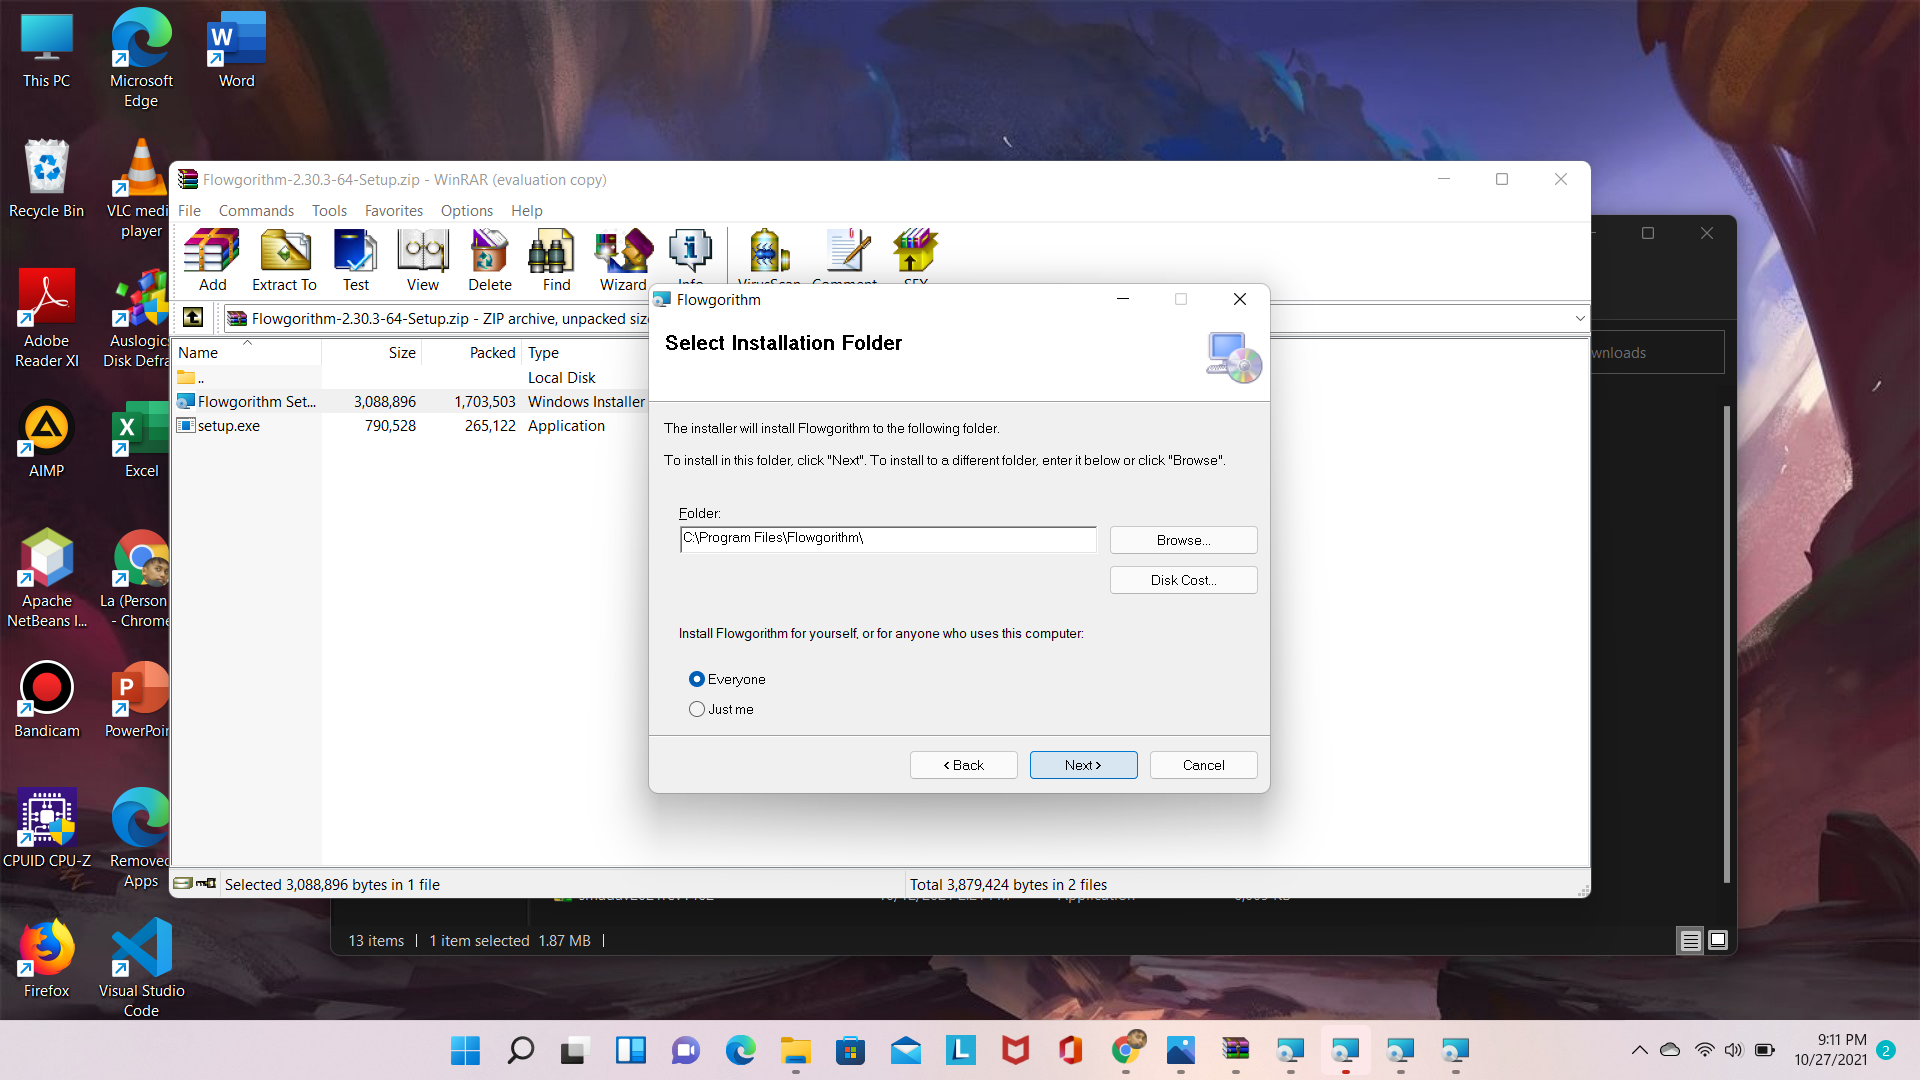
Task: Show hidden system tray icons chevron
Action: (x=1639, y=1050)
